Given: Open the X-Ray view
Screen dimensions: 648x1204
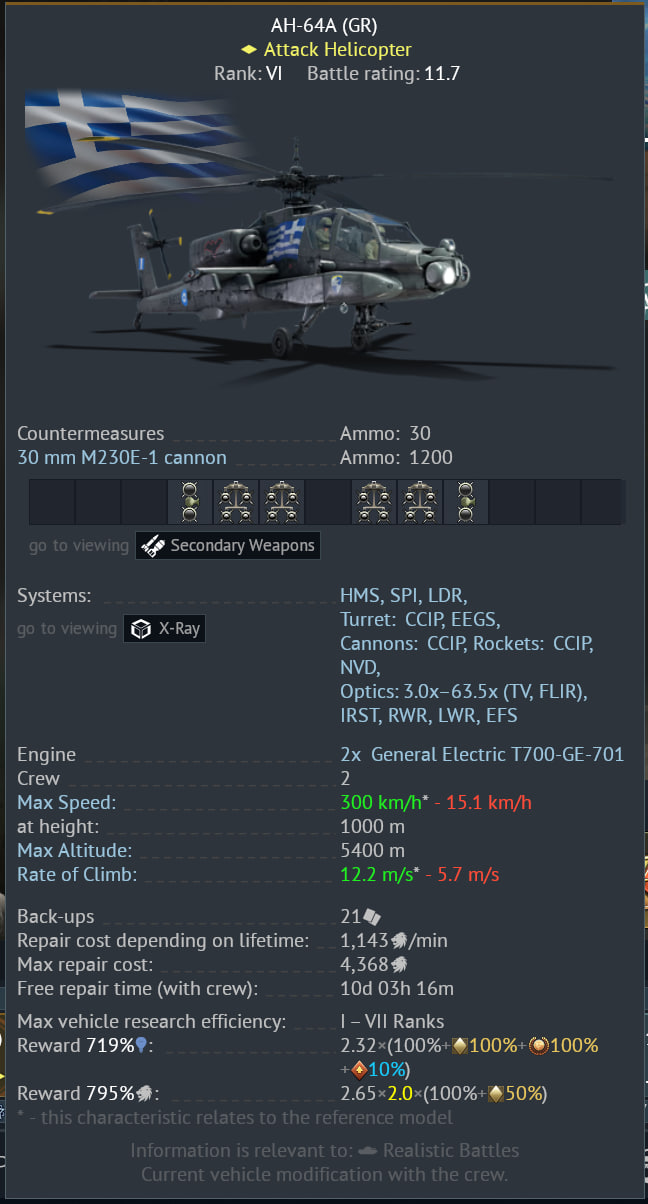Looking at the screenshot, I should pyautogui.click(x=164, y=629).
